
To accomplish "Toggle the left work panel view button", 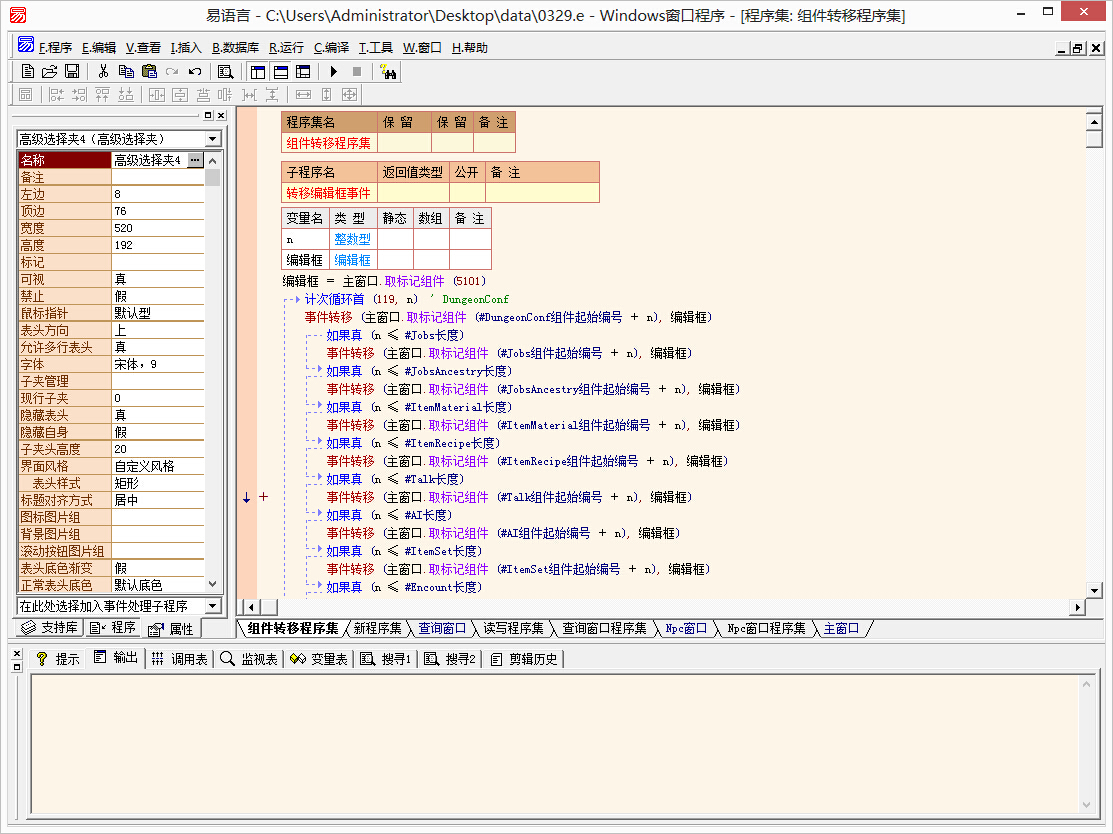I will click(x=258, y=71).
